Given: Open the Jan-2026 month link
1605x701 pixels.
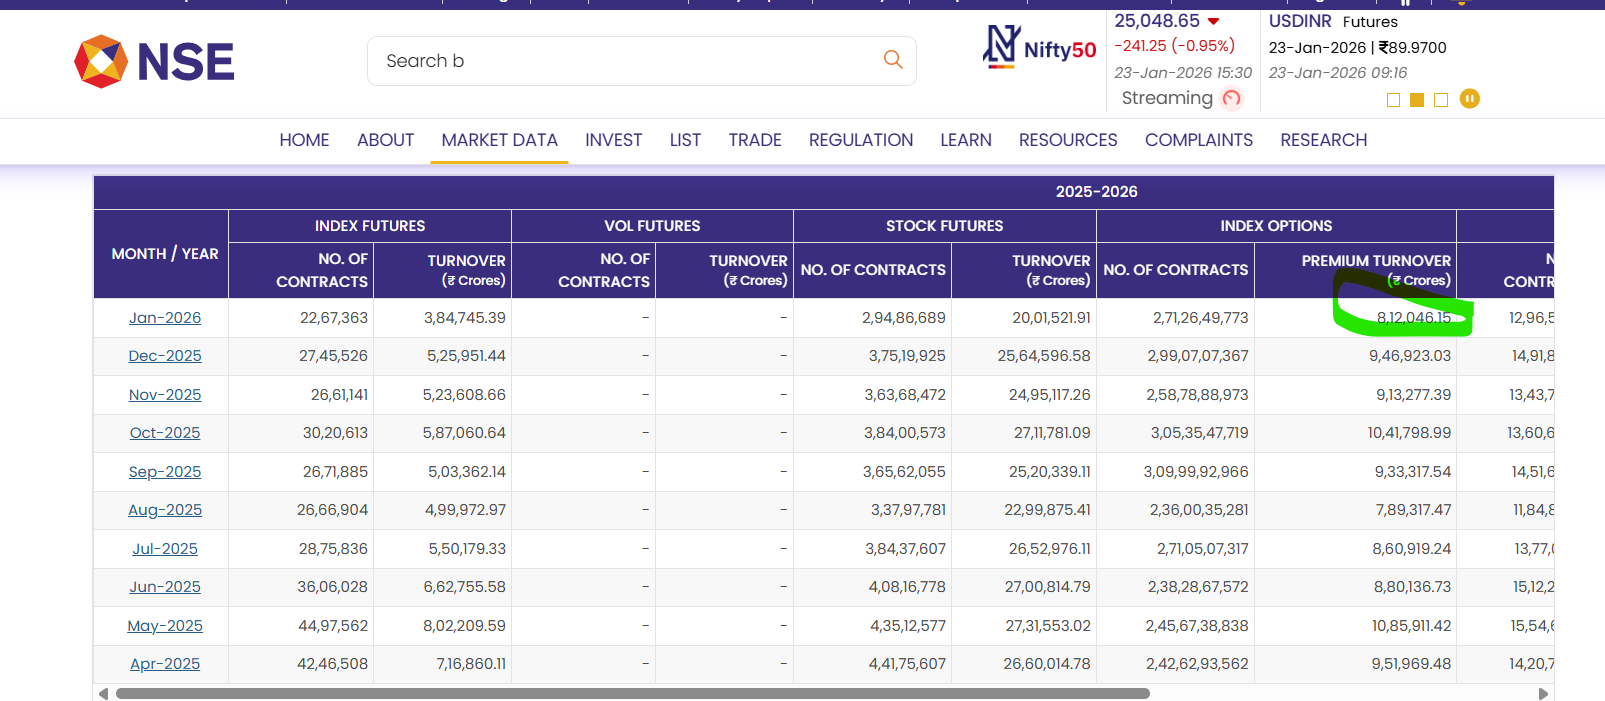Looking at the screenshot, I should click(x=165, y=318).
